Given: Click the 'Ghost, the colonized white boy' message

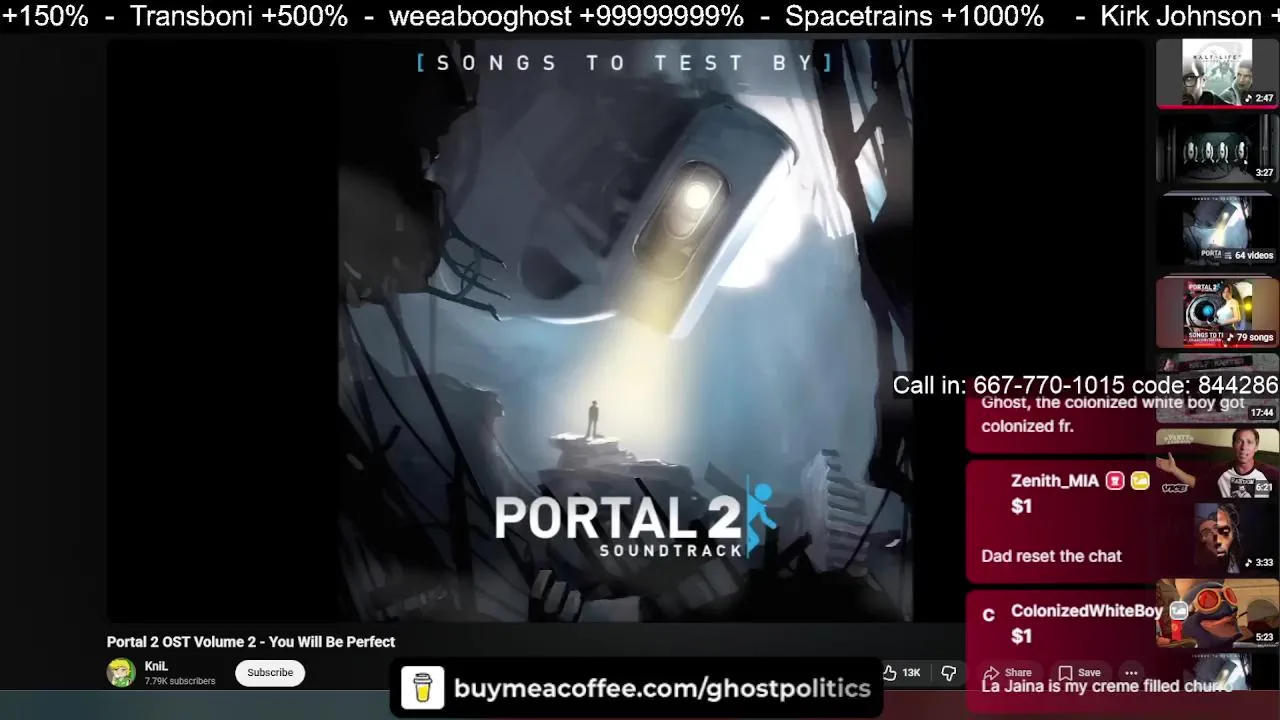Looking at the screenshot, I should tap(1112, 414).
